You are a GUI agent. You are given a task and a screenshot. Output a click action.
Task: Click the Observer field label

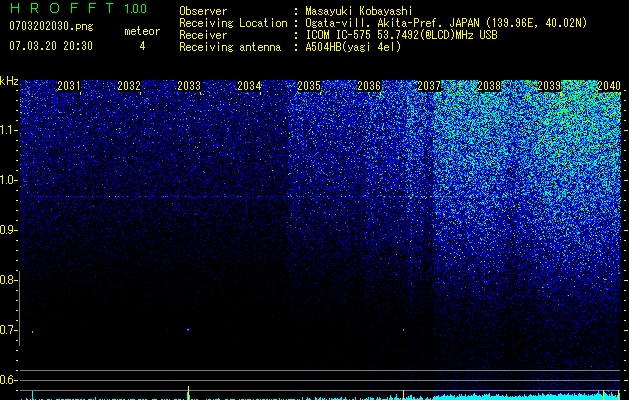(x=203, y=11)
